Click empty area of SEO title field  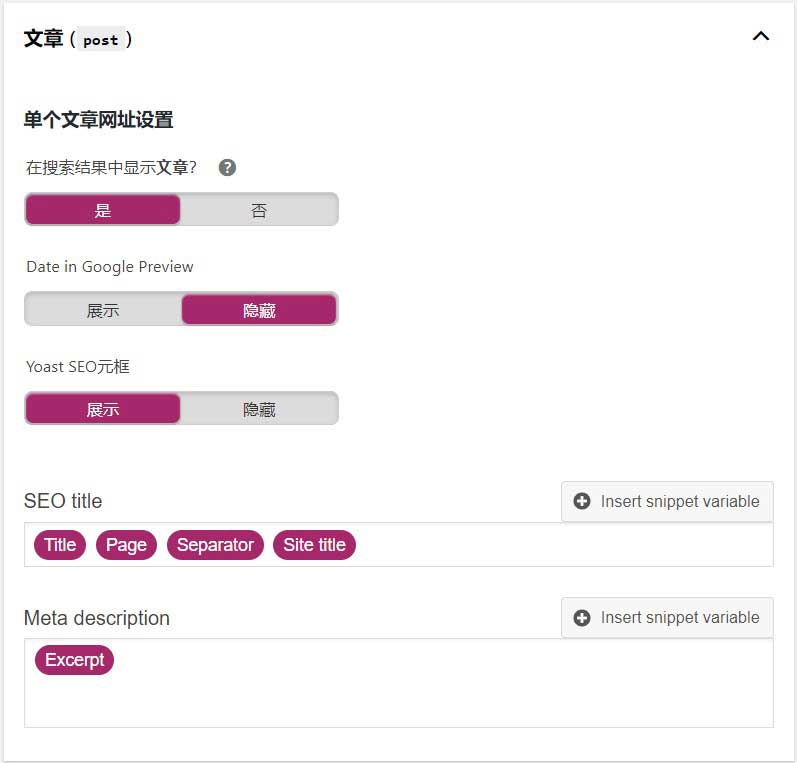tap(560, 545)
